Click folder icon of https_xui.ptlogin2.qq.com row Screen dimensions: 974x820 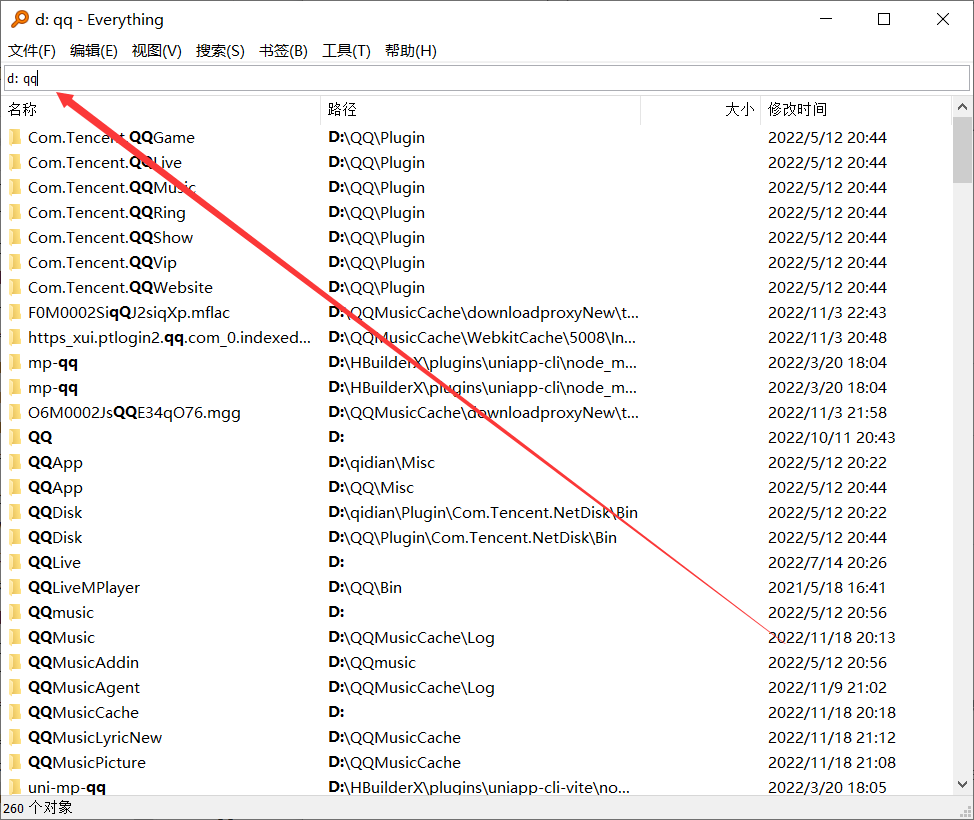pyautogui.click(x=16, y=337)
